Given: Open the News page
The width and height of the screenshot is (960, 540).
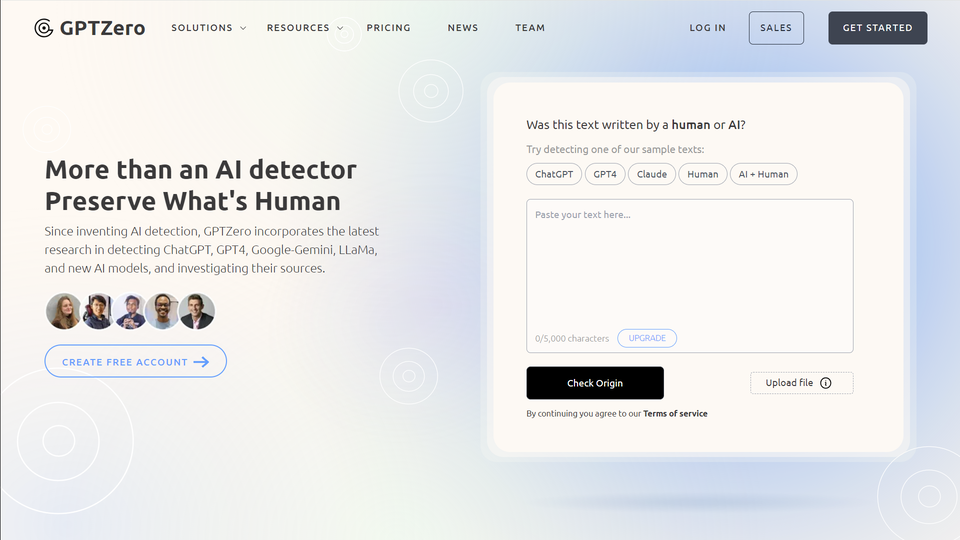Looking at the screenshot, I should click(463, 28).
